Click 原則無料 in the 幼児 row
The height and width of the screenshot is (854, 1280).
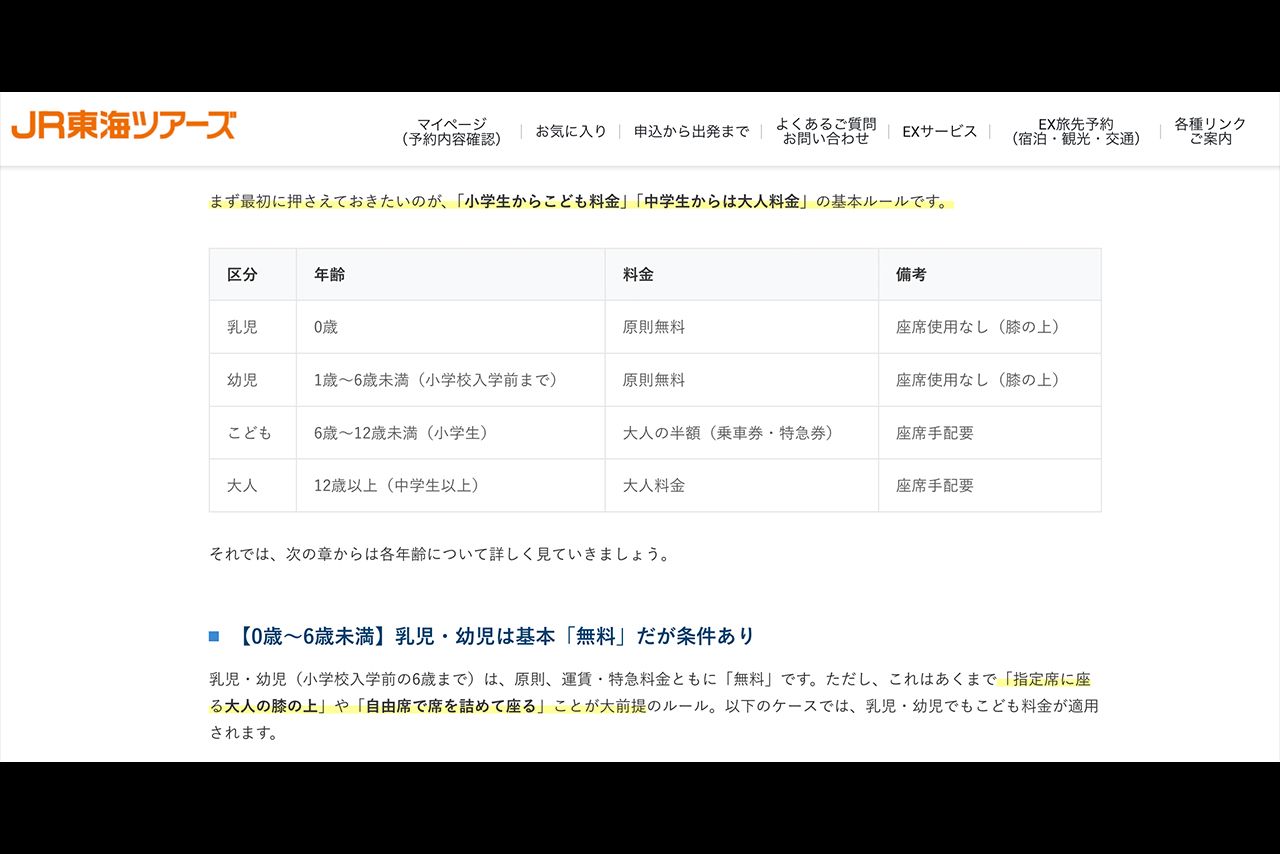pyautogui.click(x=654, y=380)
